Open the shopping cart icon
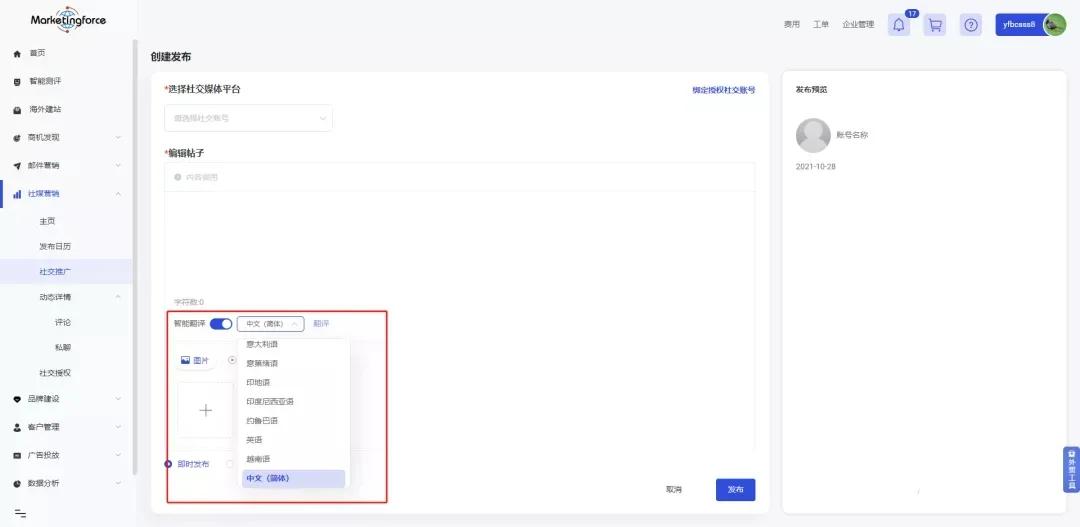The image size is (1080, 527). tap(935, 25)
